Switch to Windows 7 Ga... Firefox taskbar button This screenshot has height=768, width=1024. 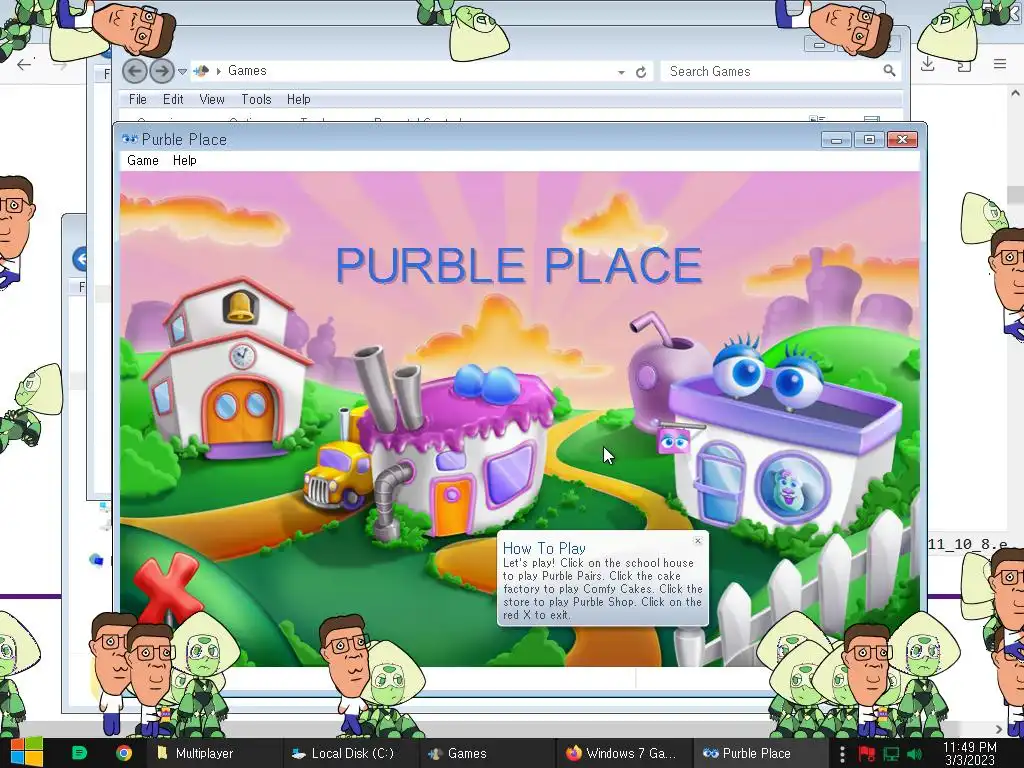pyautogui.click(x=624, y=753)
